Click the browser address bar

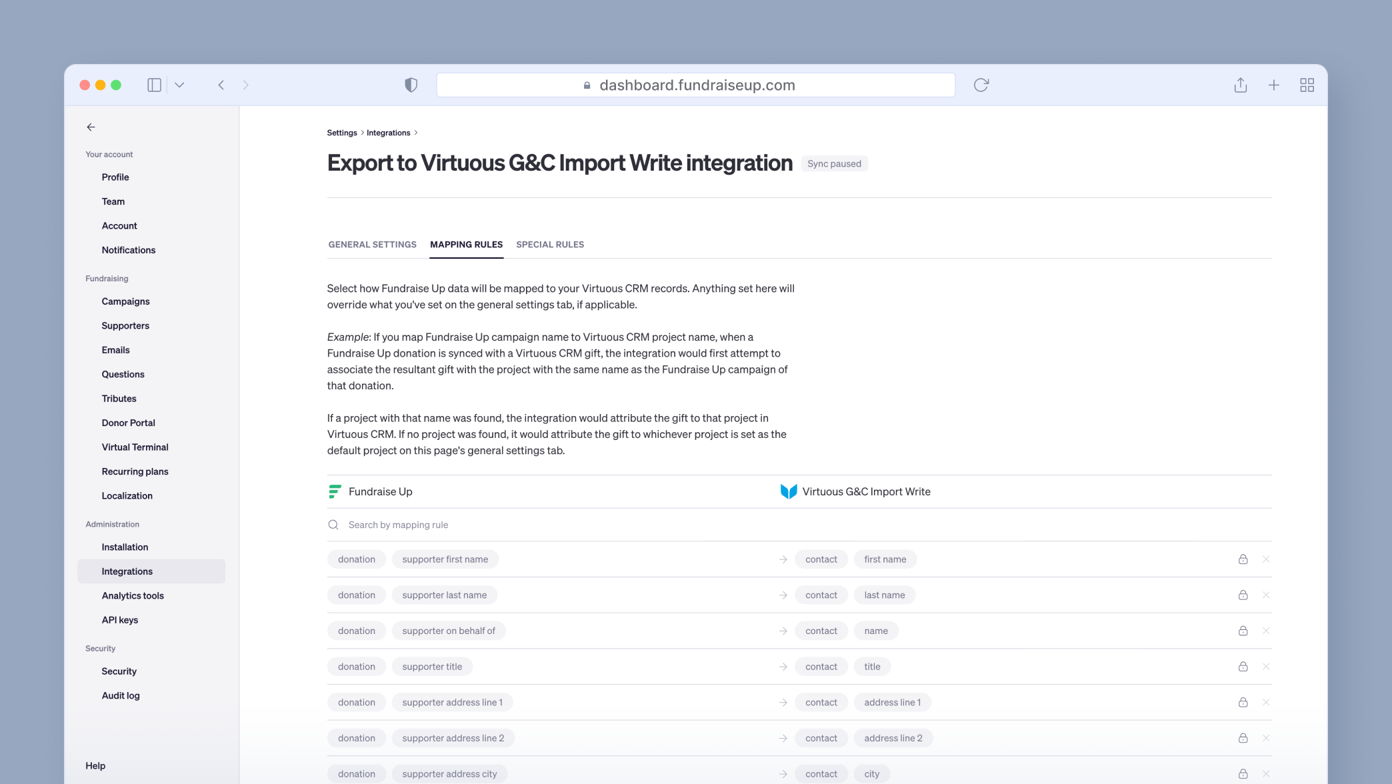696,85
